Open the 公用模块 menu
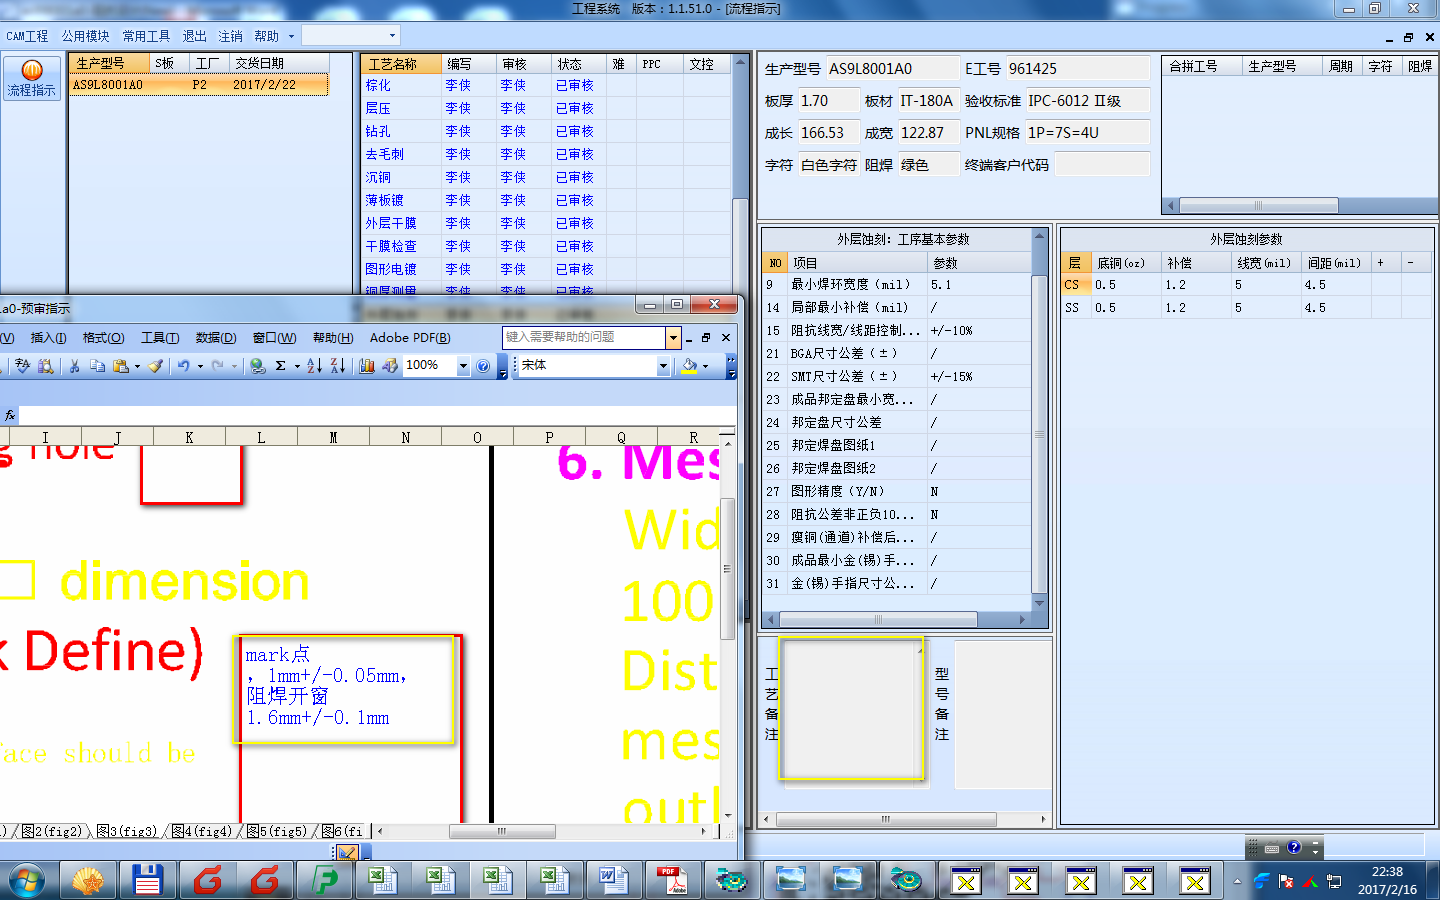The image size is (1440, 900). tap(85, 36)
